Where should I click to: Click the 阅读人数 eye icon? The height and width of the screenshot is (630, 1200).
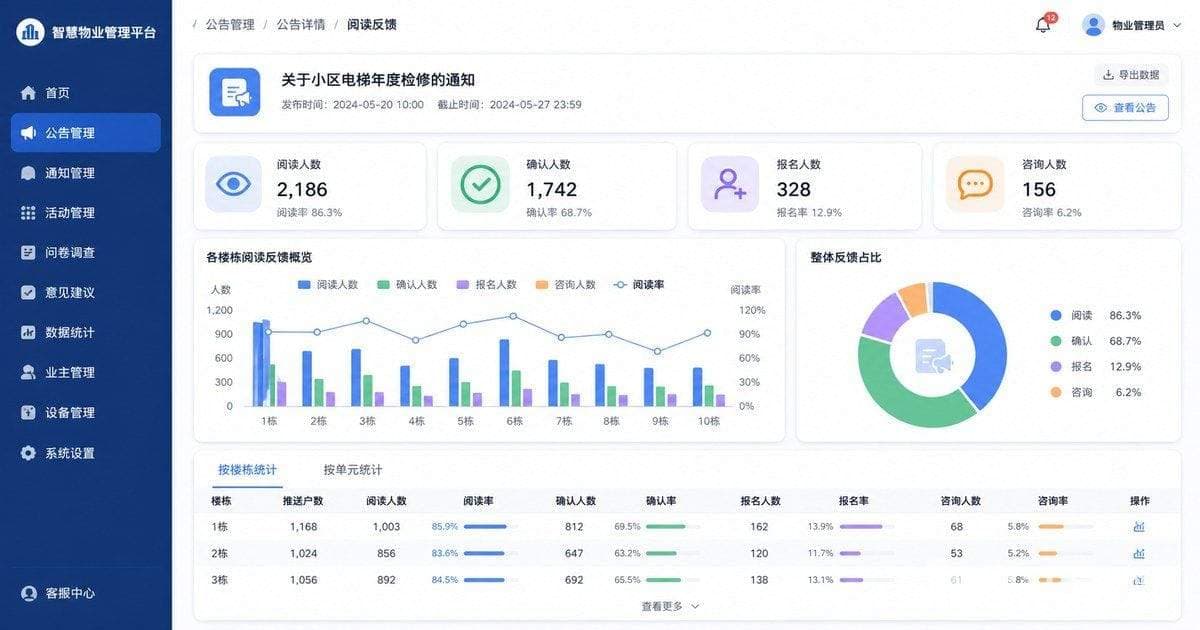click(x=233, y=184)
